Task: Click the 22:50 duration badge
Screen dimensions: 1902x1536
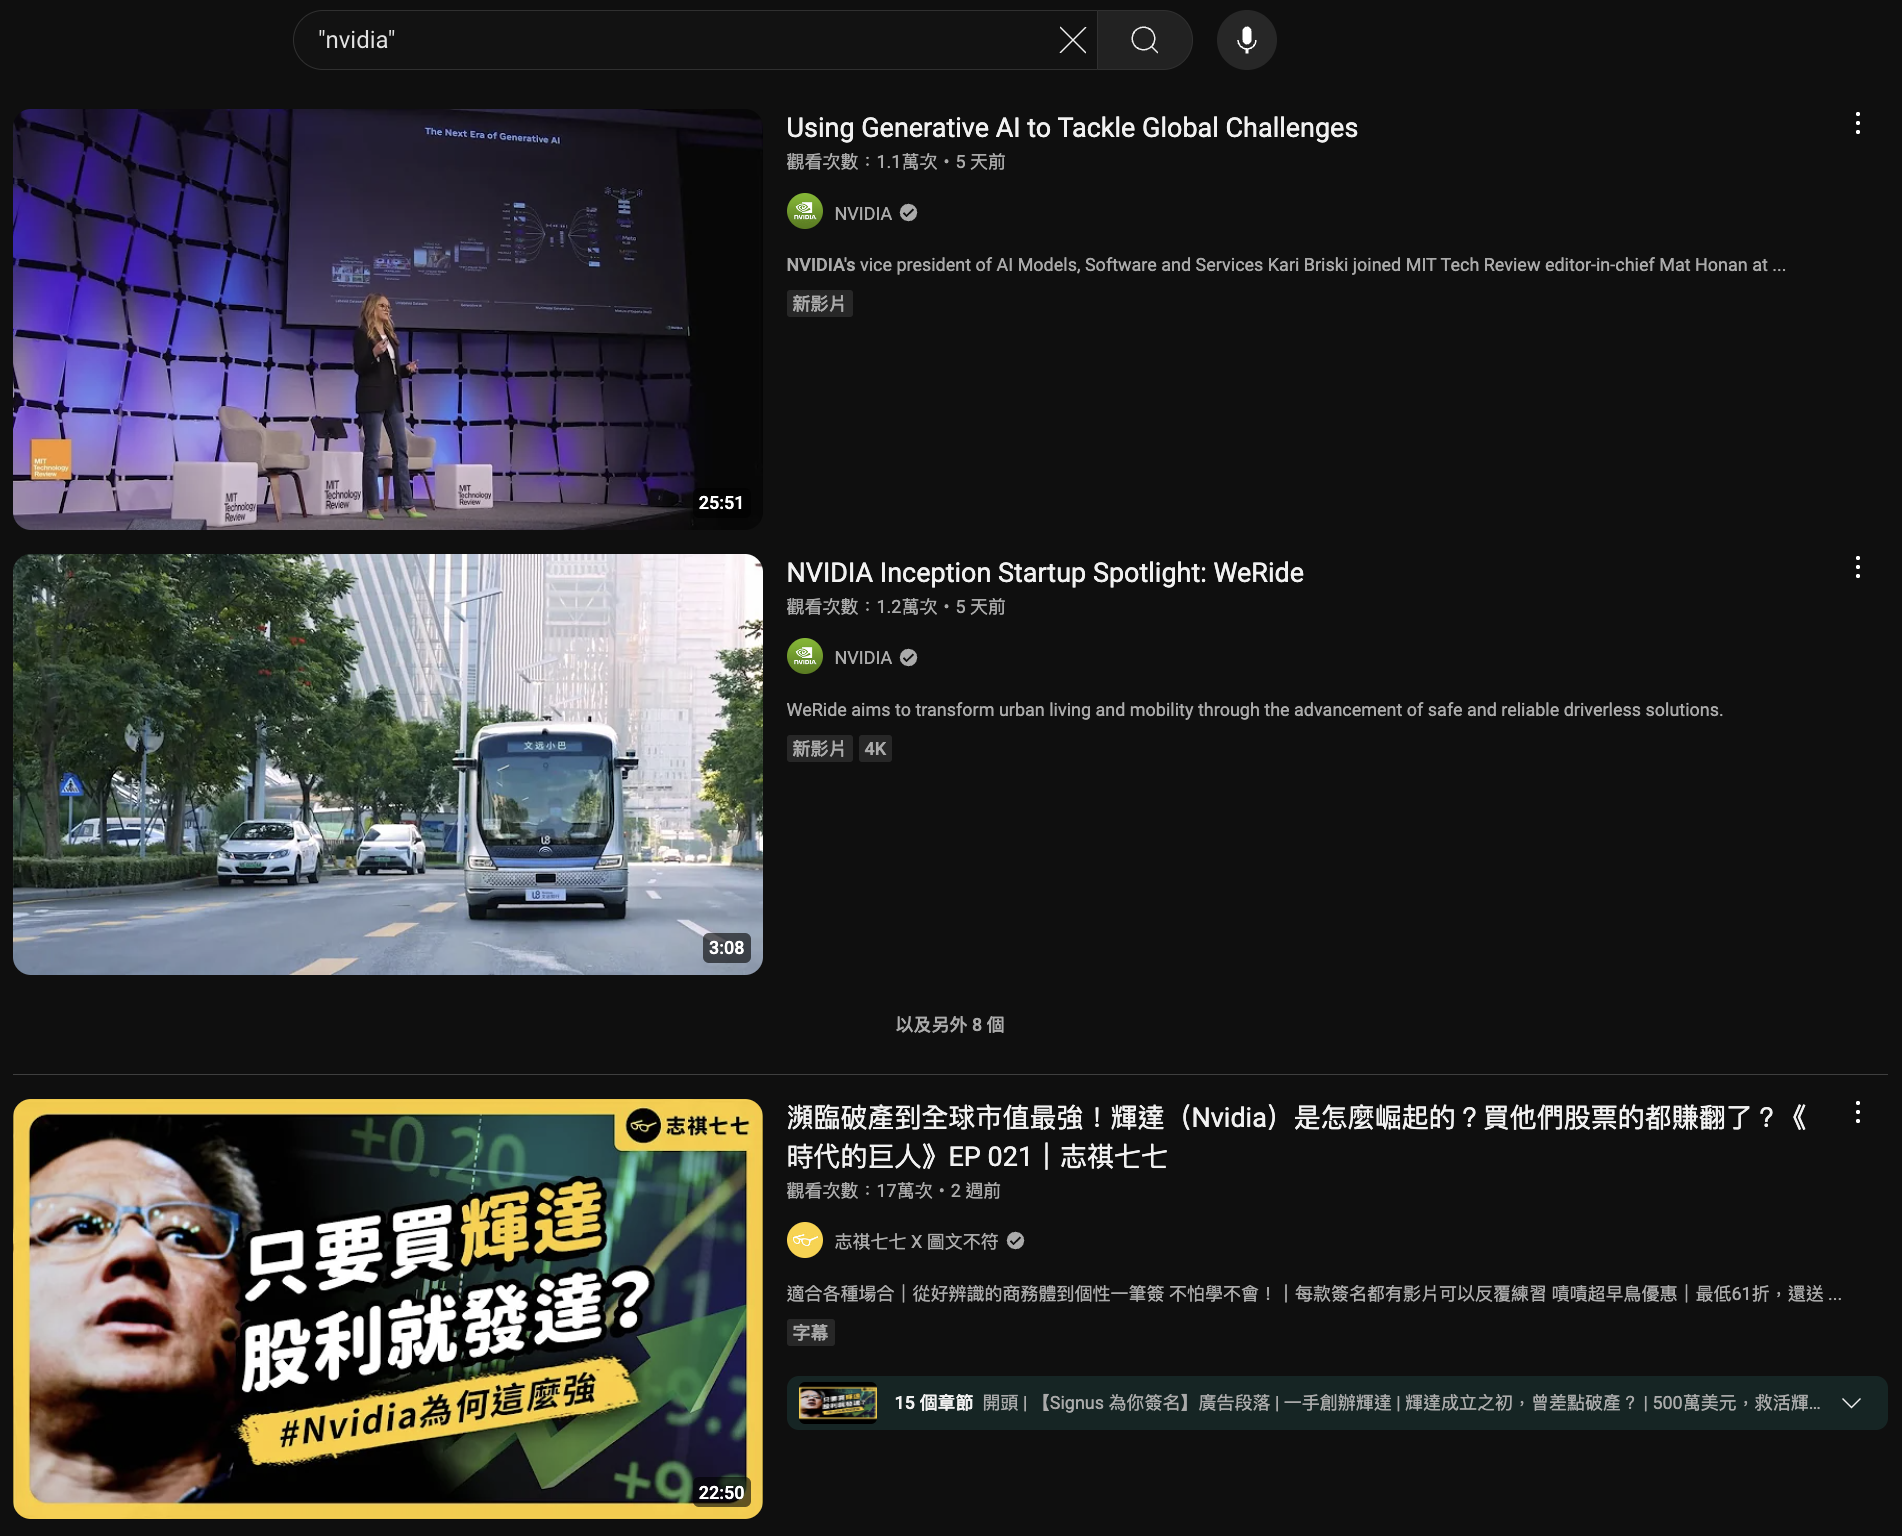Action: click(721, 1493)
